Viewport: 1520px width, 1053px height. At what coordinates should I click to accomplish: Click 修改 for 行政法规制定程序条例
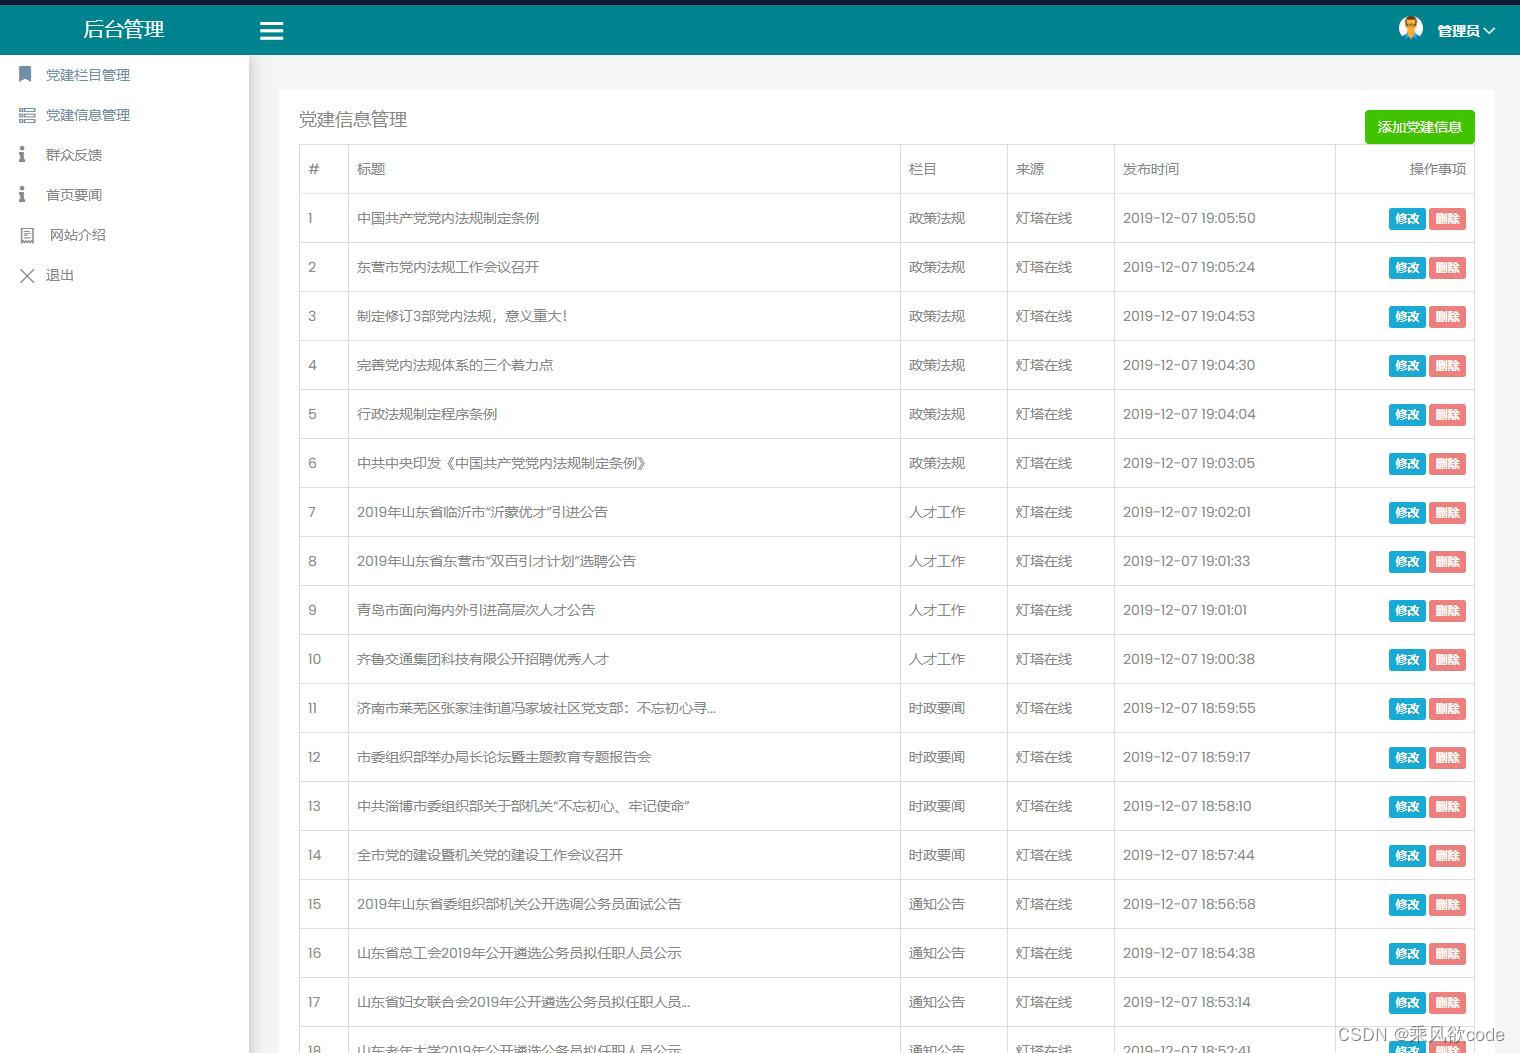click(1407, 415)
